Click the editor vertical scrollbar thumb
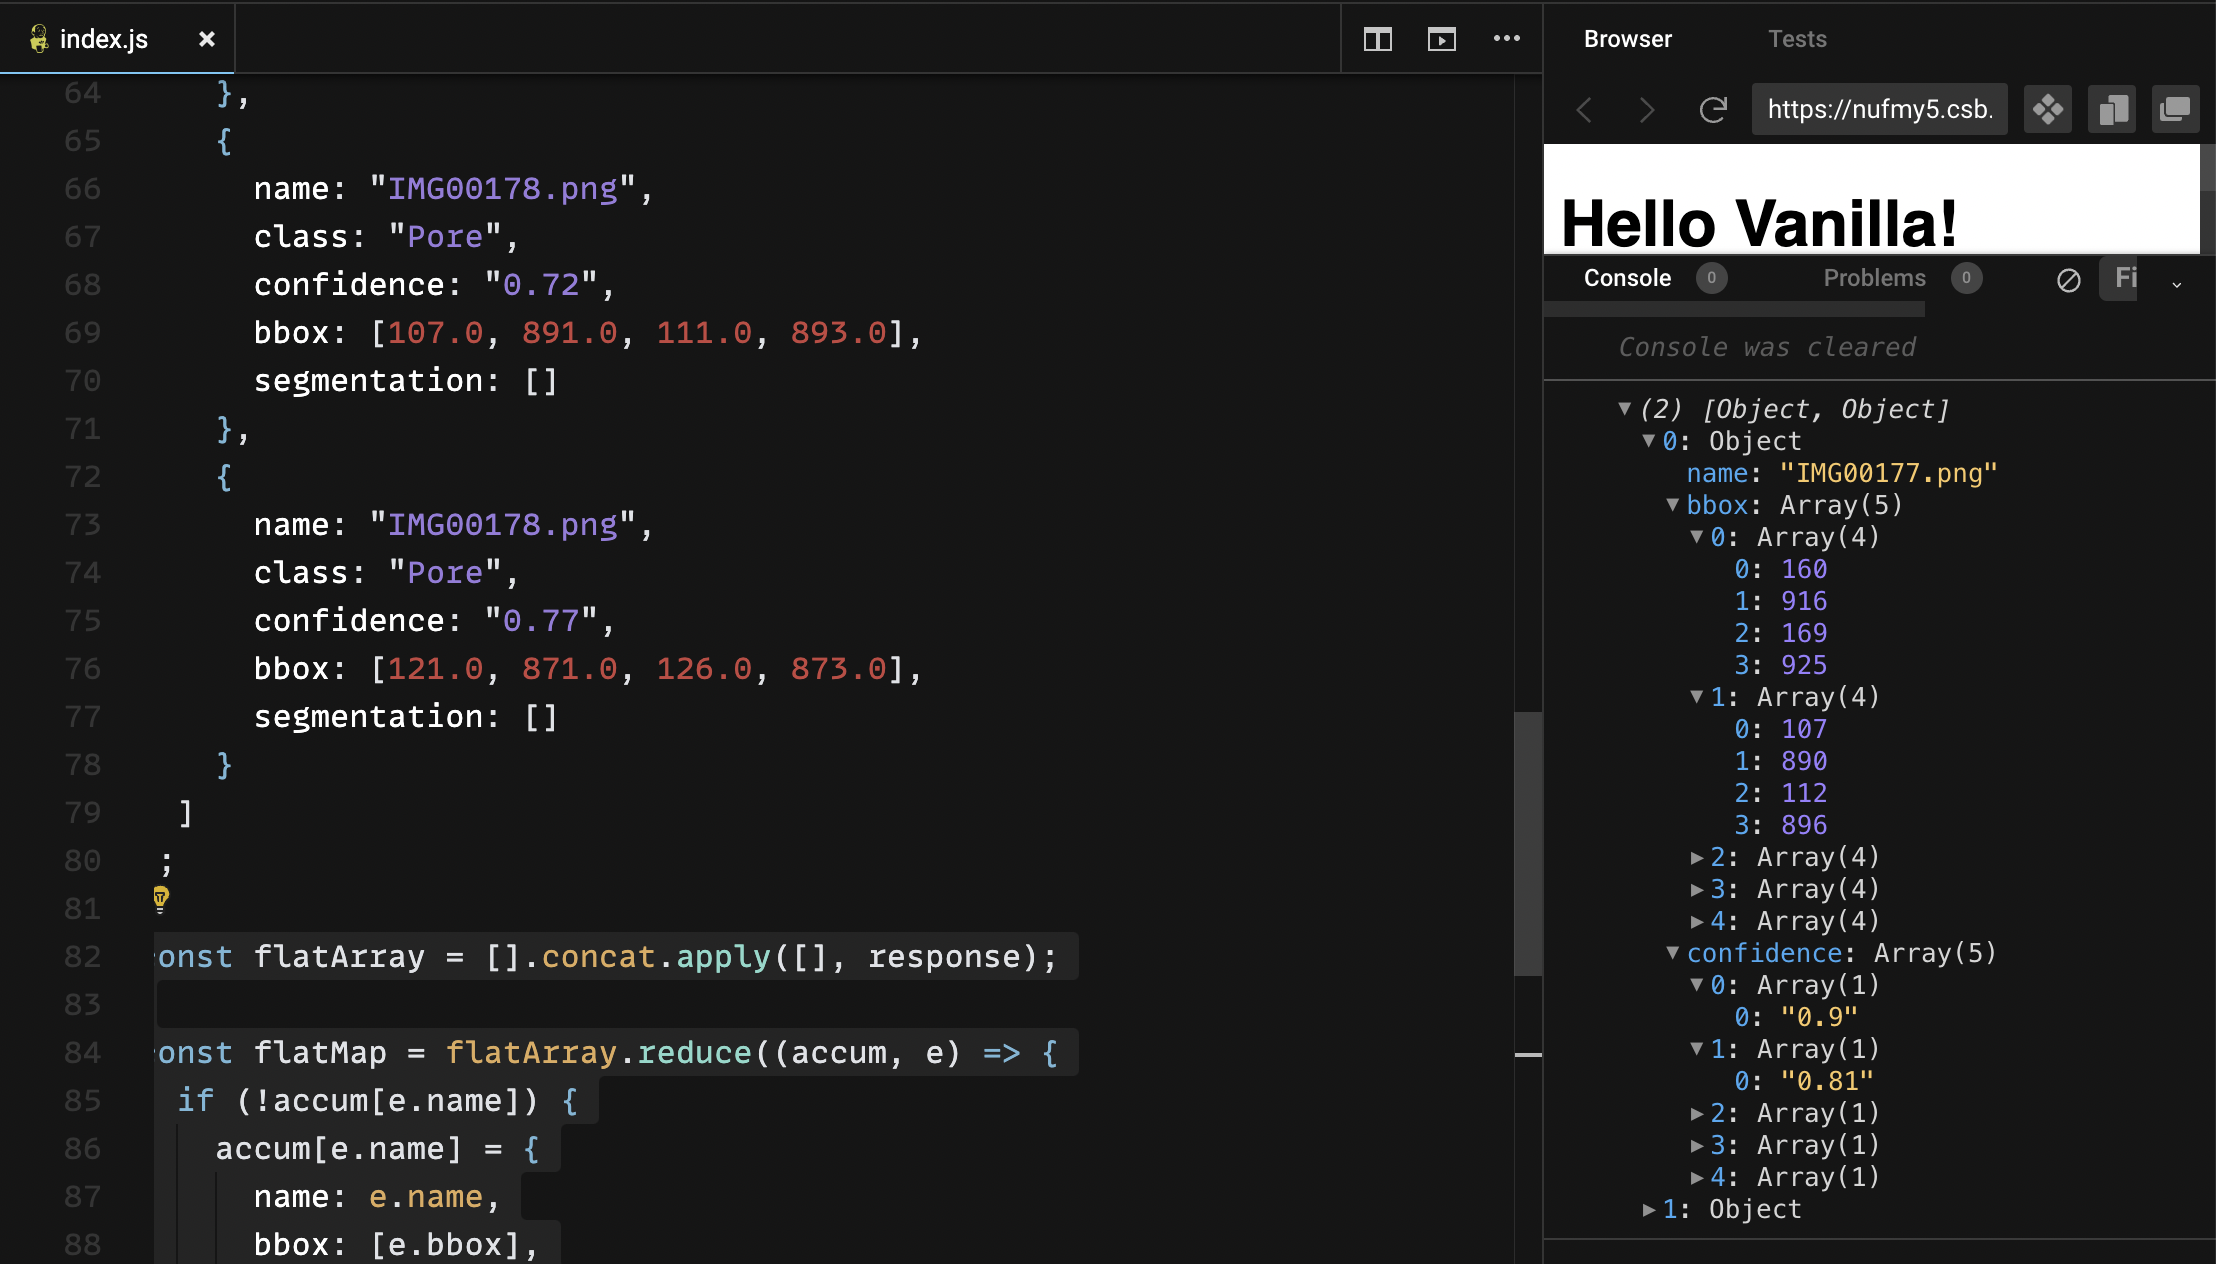This screenshot has width=2216, height=1264. [1528, 843]
